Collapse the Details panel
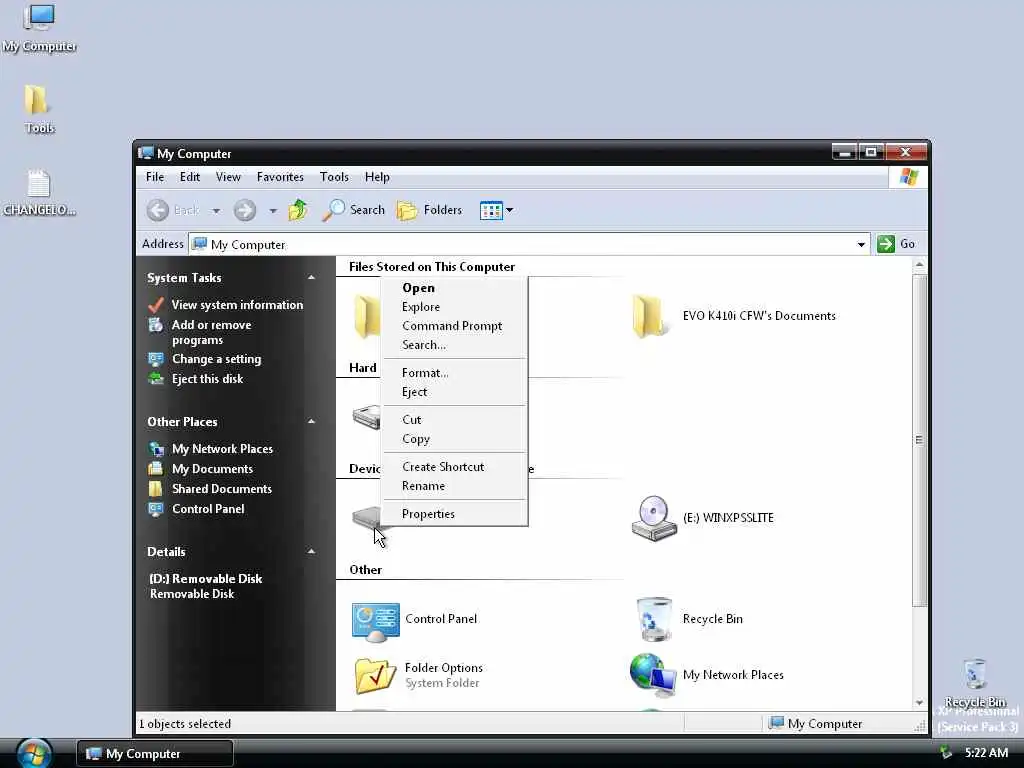 coord(312,552)
